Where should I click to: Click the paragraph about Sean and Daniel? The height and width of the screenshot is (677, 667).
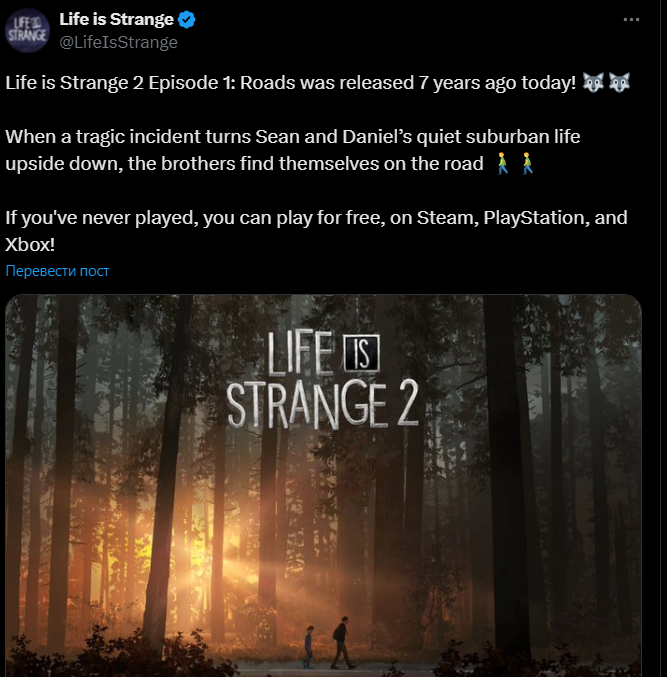pyautogui.click(x=293, y=150)
